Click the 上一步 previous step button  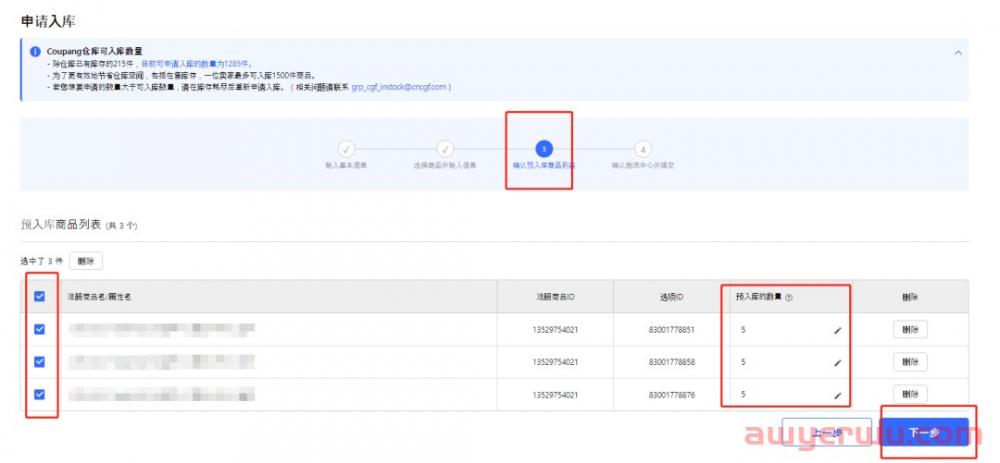coord(826,432)
